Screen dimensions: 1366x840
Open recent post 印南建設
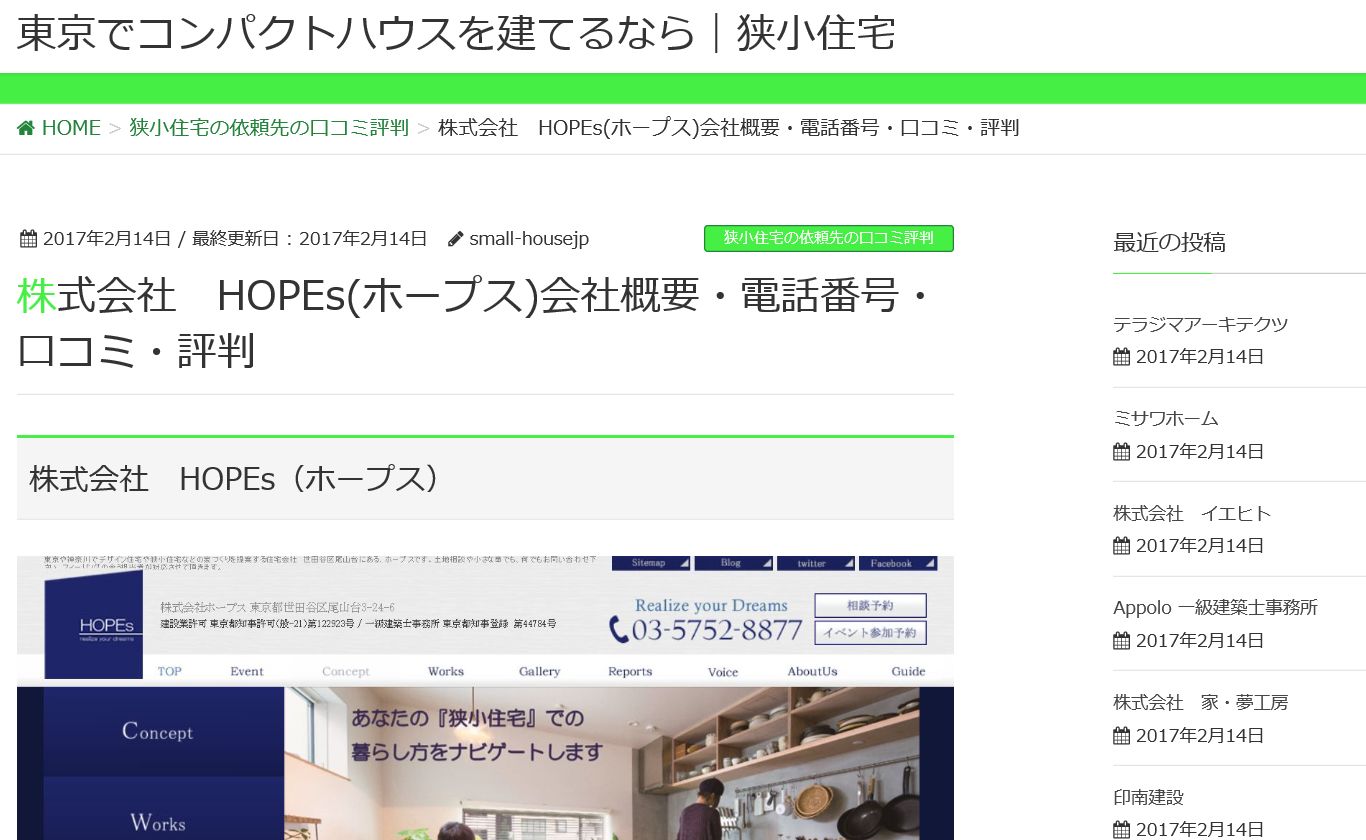pyautogui.click(x=1148, y=797)
